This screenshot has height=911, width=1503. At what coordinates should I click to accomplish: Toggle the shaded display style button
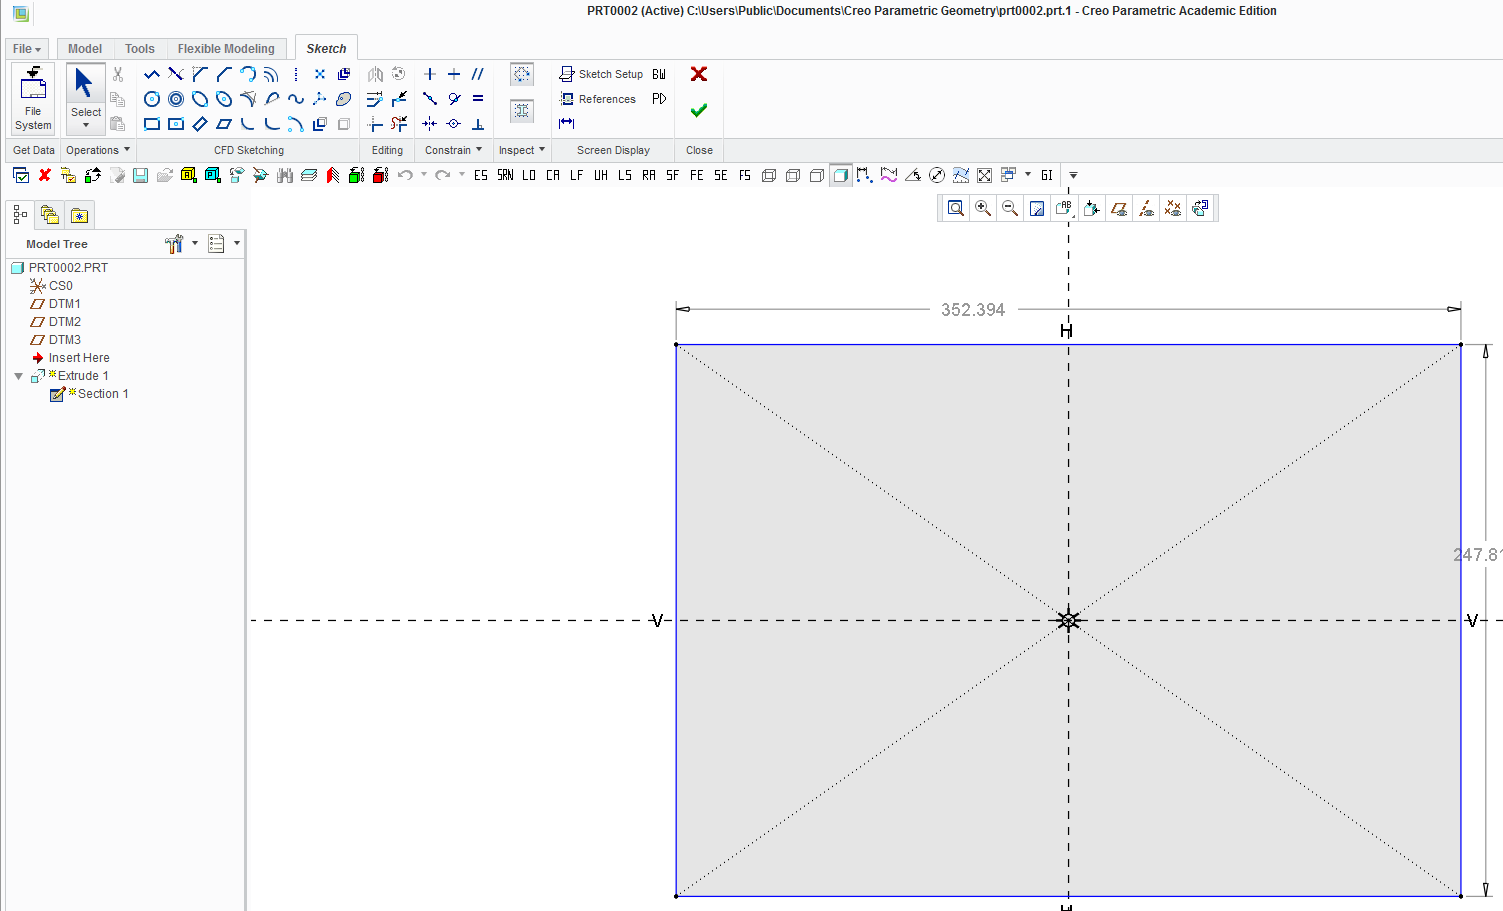click(x=841, y=175)
